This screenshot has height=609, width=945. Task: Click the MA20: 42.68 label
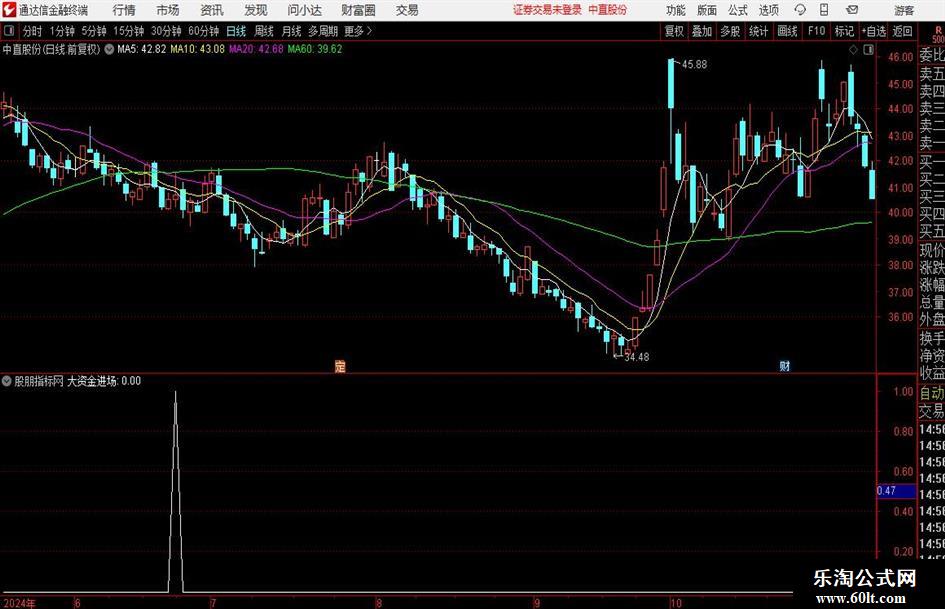pos(256,49)
